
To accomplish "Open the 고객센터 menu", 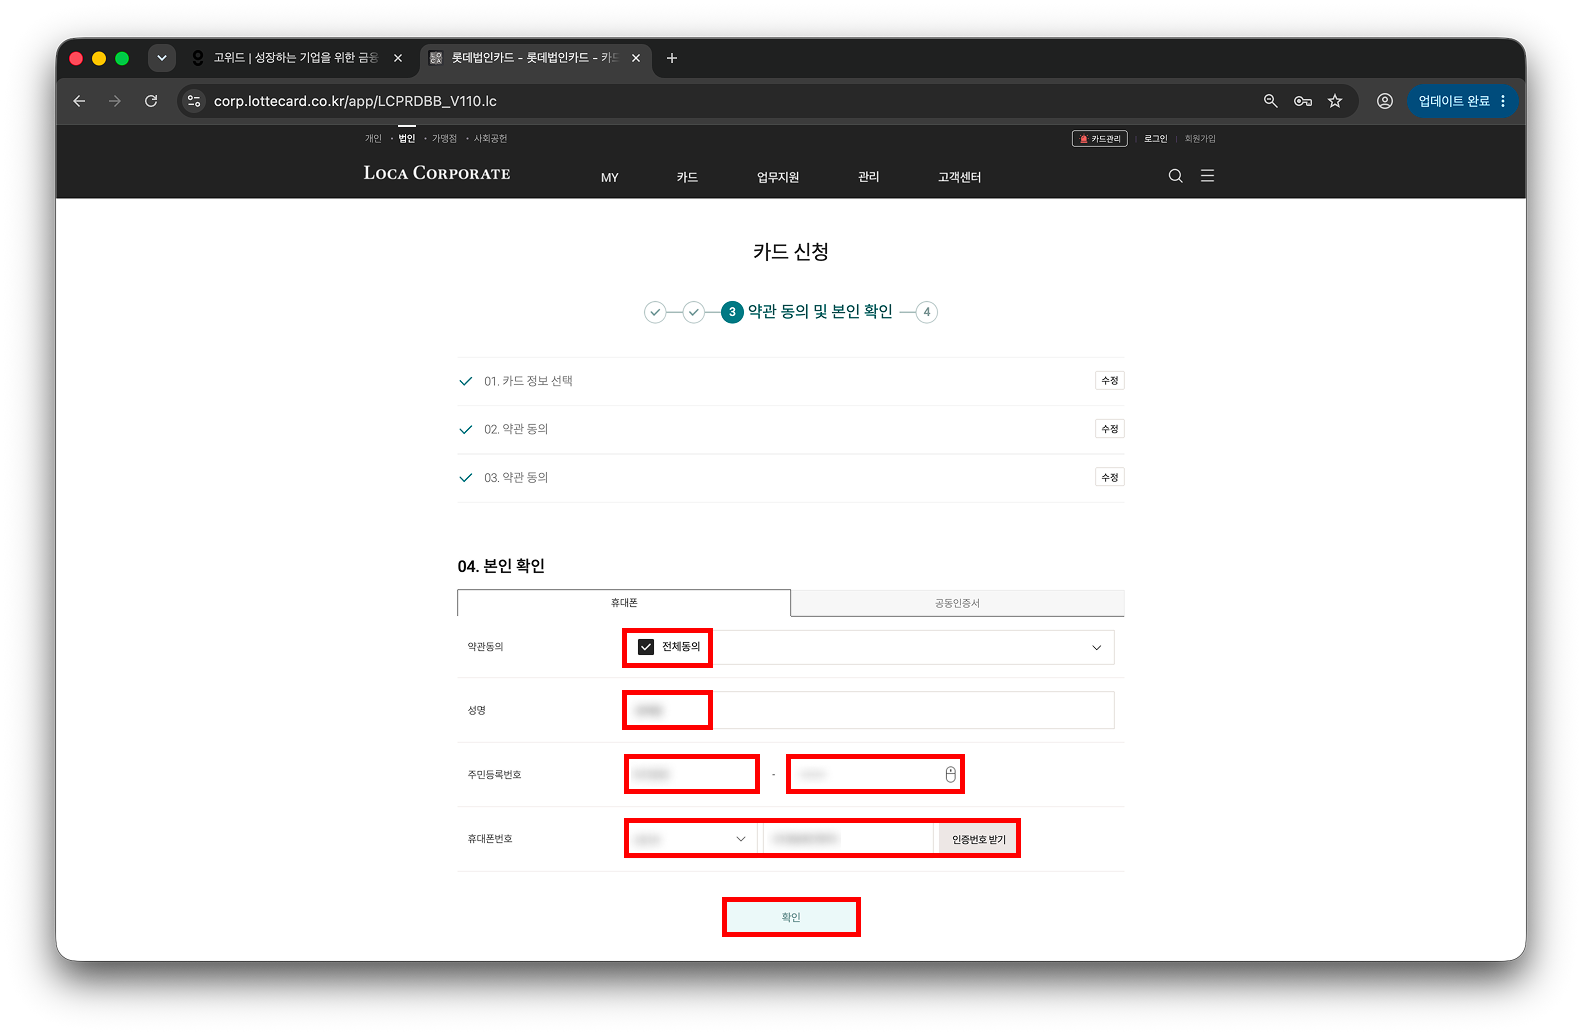I will point(960,177).
